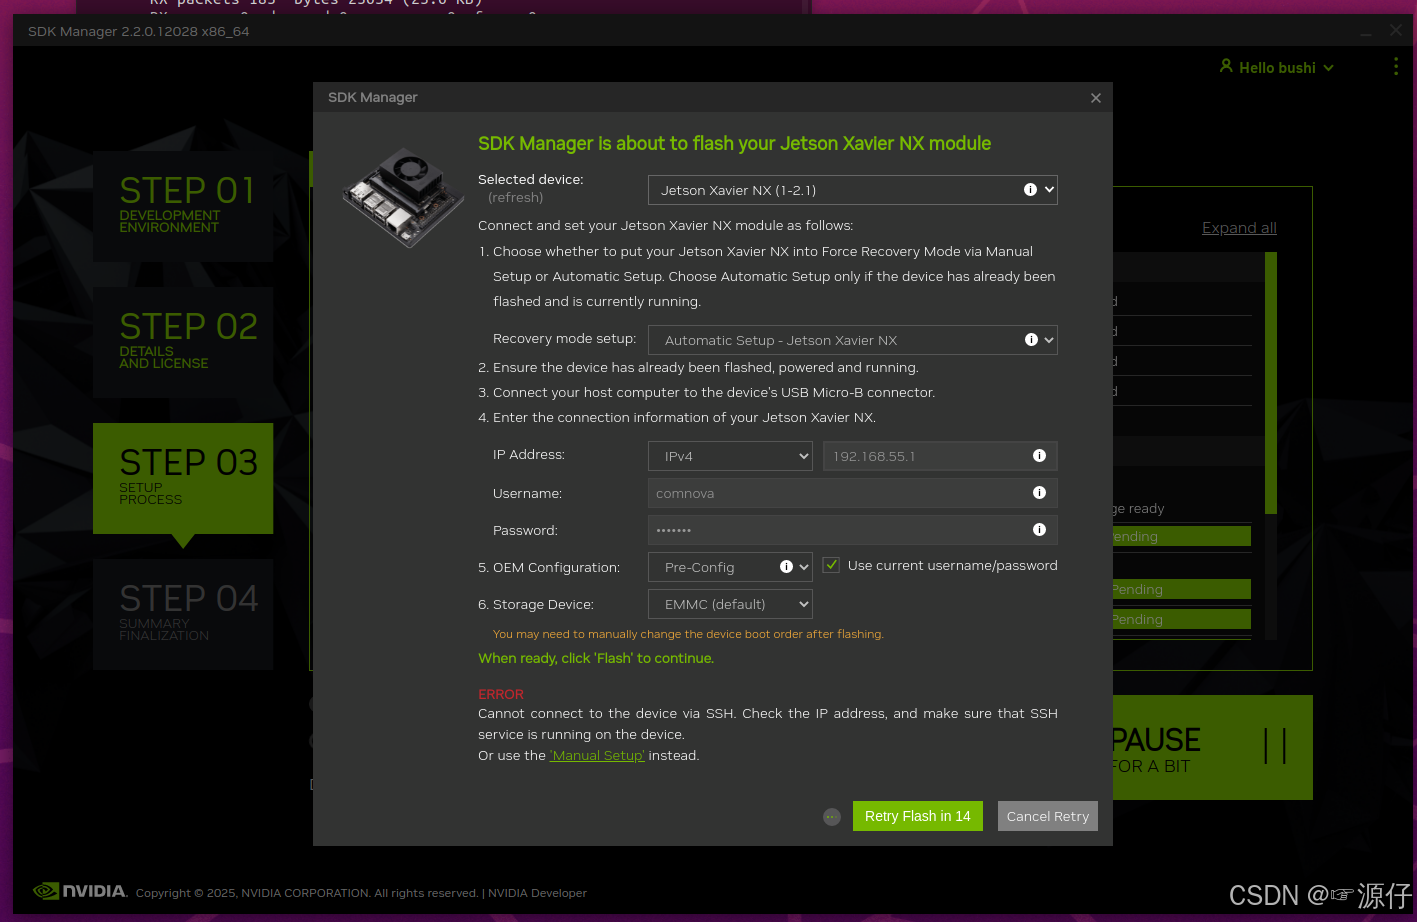The image size is (1417, 922).
Task: Expand the Hello bushi account menu
Action: [1277, 68]
